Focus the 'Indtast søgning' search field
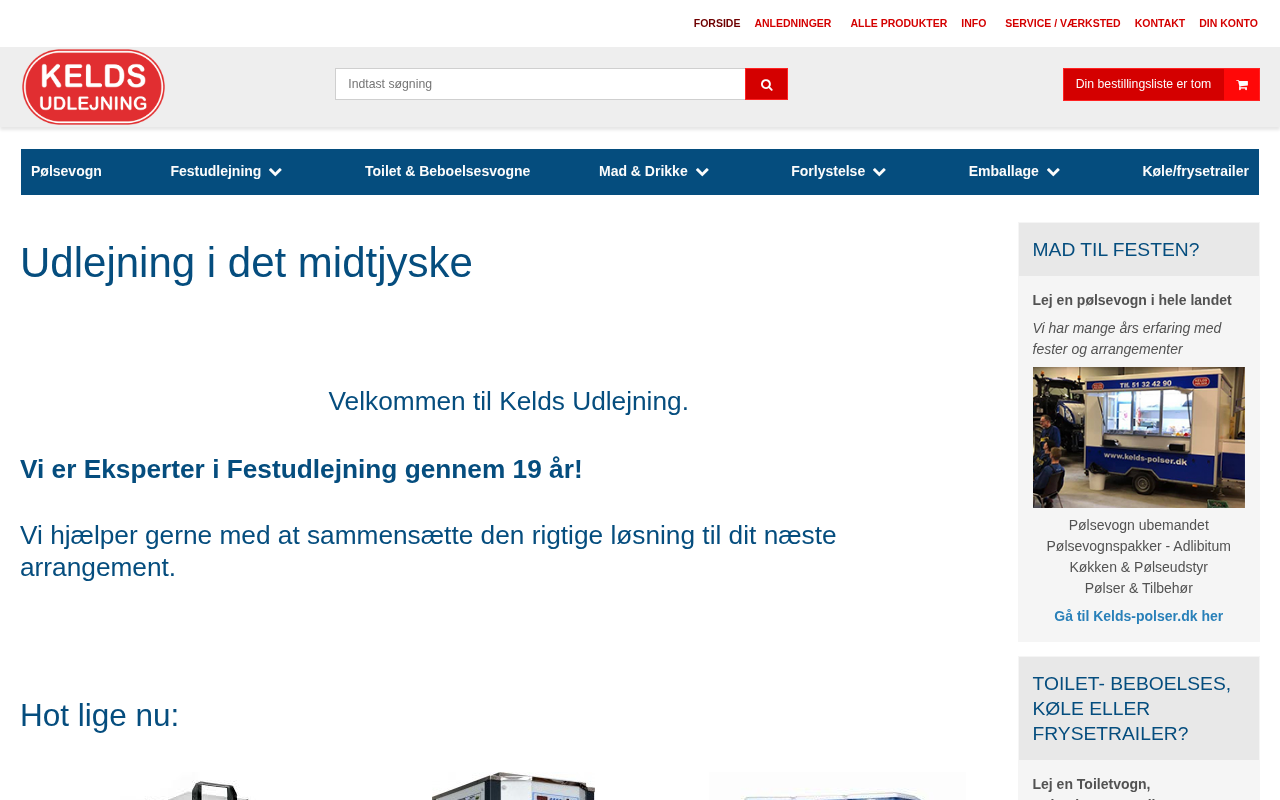Viewport: 1280px width, 800px height. coord(540,84)
